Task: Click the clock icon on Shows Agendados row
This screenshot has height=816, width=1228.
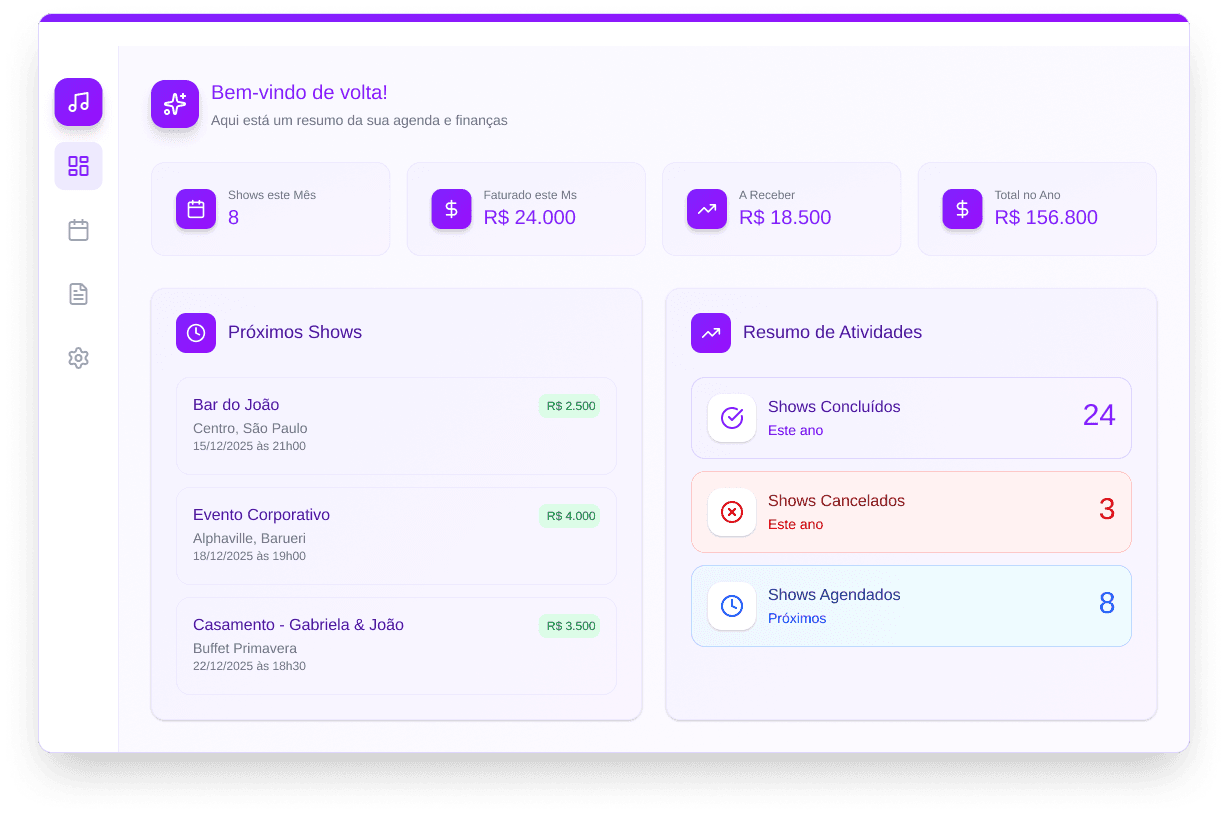Action: pos(732,606)
